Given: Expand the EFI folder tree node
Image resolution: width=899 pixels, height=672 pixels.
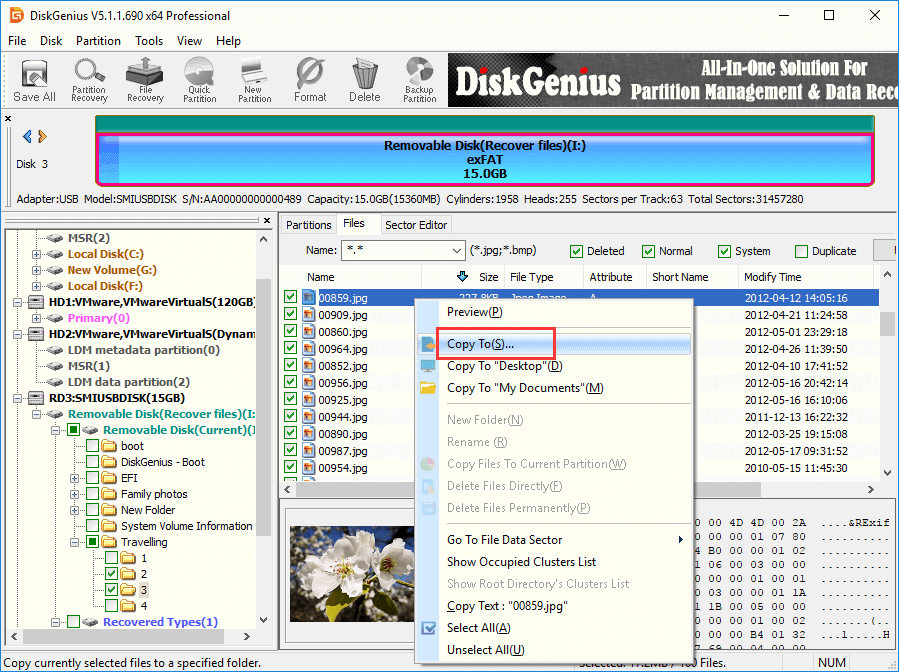Looking at the screenshot, I should (75, 478).
